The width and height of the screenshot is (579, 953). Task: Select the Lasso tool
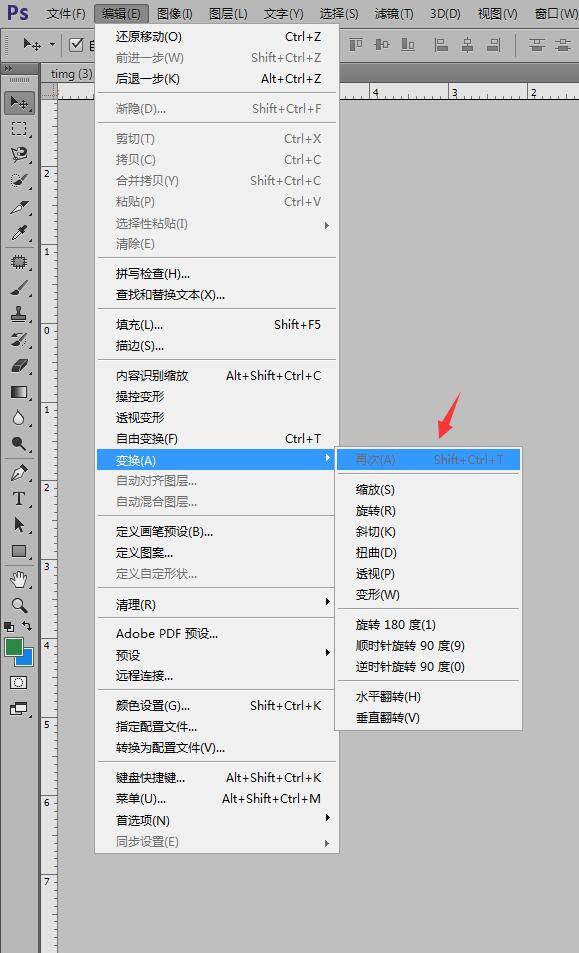point(19,155)
